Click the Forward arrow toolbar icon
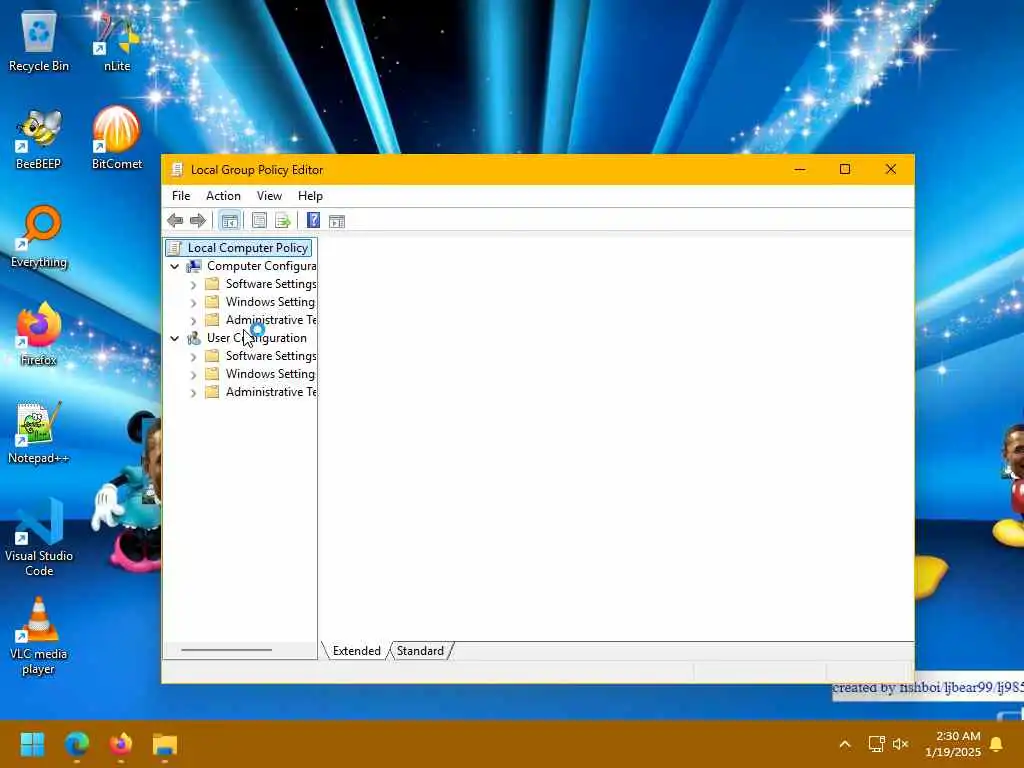 (197, 221)
